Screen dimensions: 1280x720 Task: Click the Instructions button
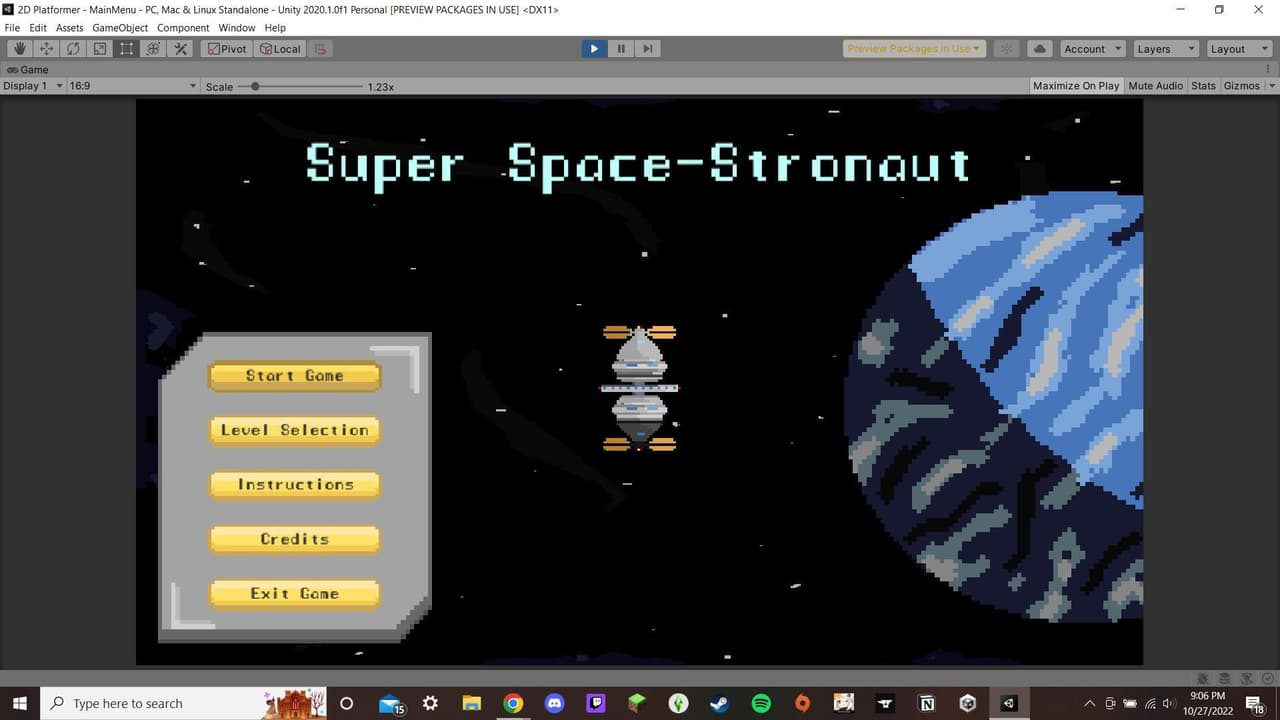pos(294,485)
